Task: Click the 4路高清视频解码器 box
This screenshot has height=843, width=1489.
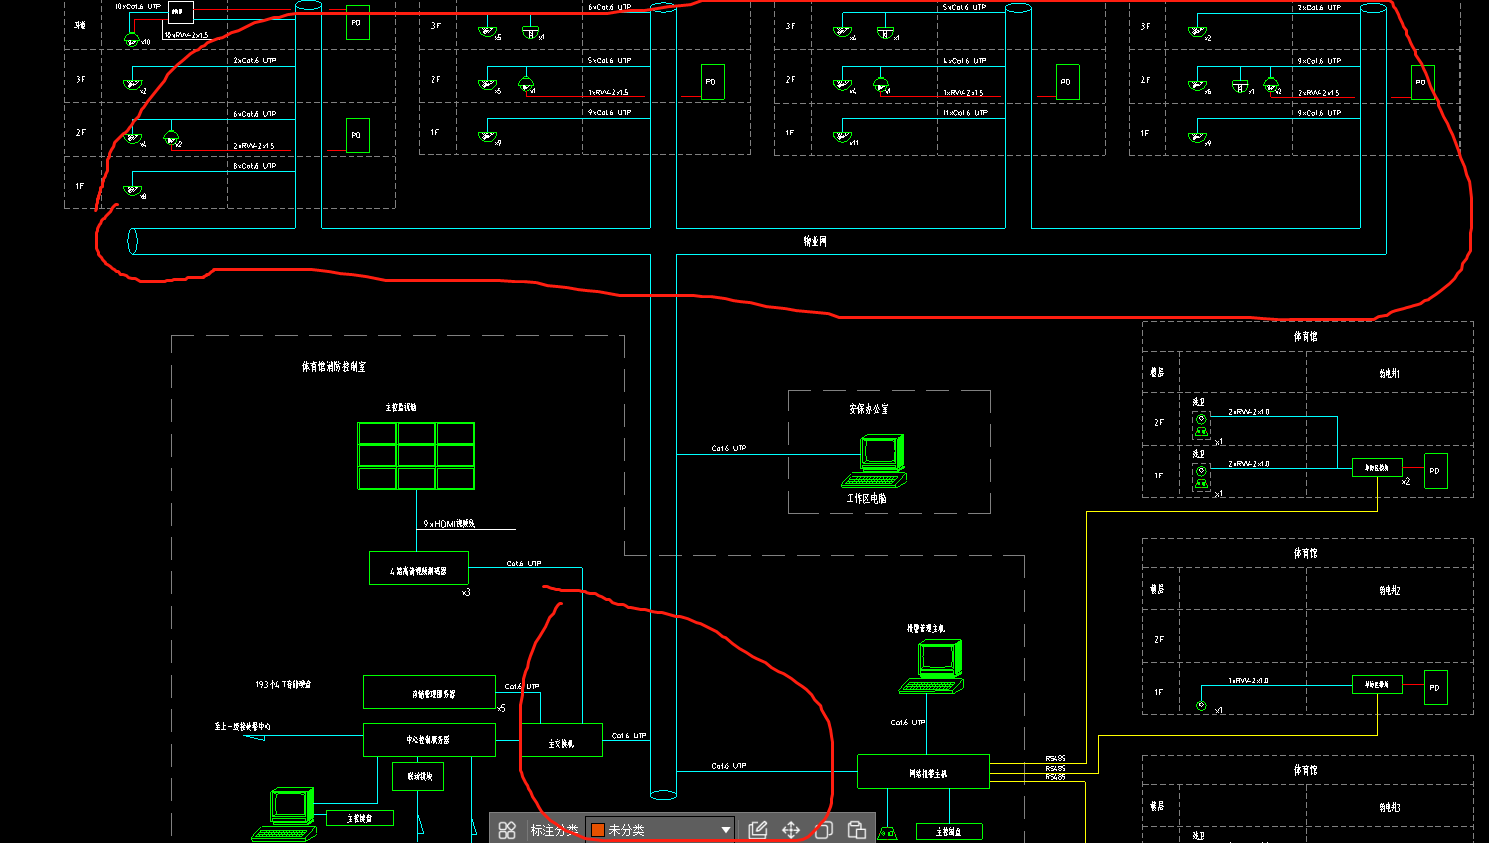Action: click(x=419, y=568)
